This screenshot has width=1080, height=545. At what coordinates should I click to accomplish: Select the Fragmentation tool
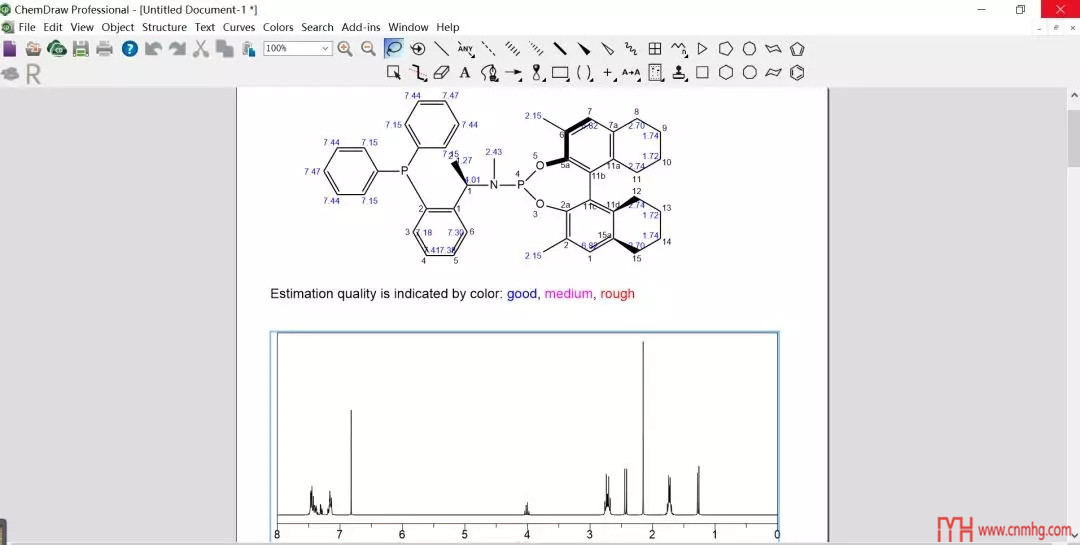click(x=418, y=72)
